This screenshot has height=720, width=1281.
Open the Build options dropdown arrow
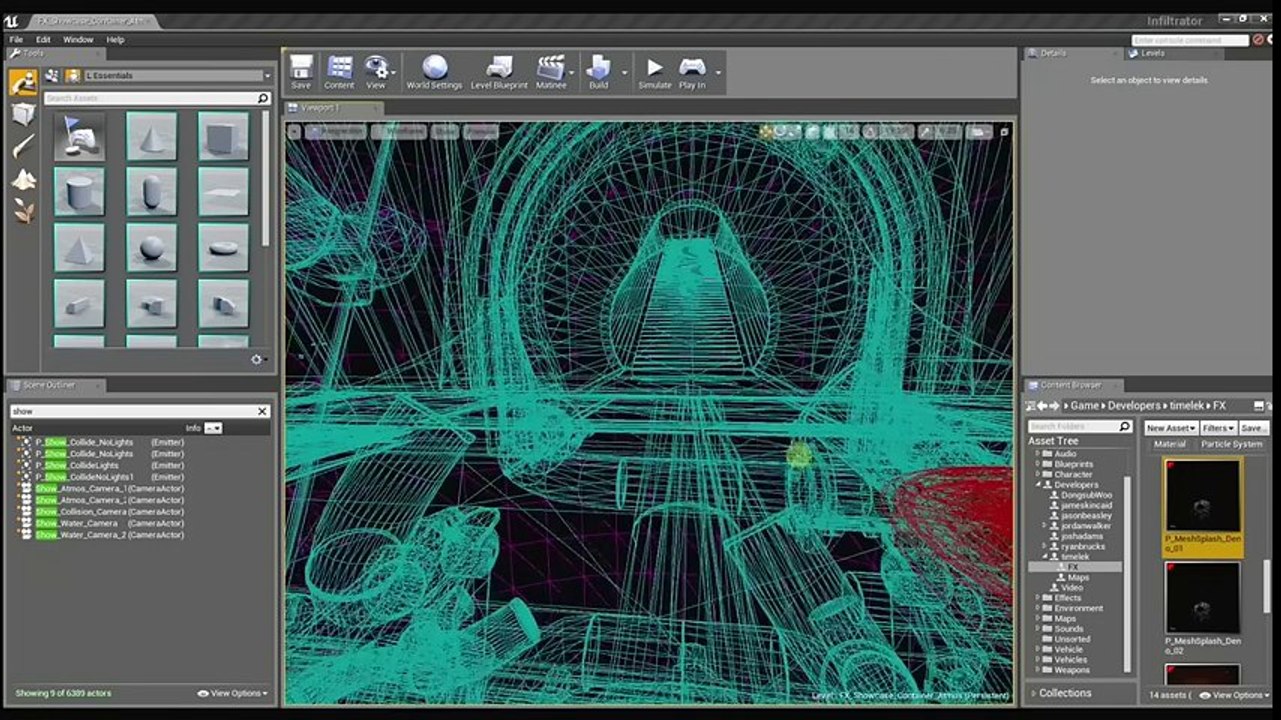click(625, 72)
